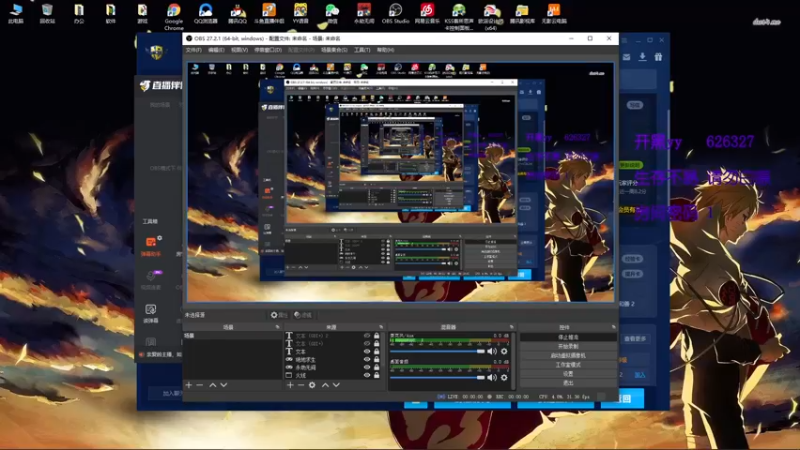Screen dimensions: 800x450
Task: Open the QQ浏览器 desktop shortcut
Action: pos(206,14)
